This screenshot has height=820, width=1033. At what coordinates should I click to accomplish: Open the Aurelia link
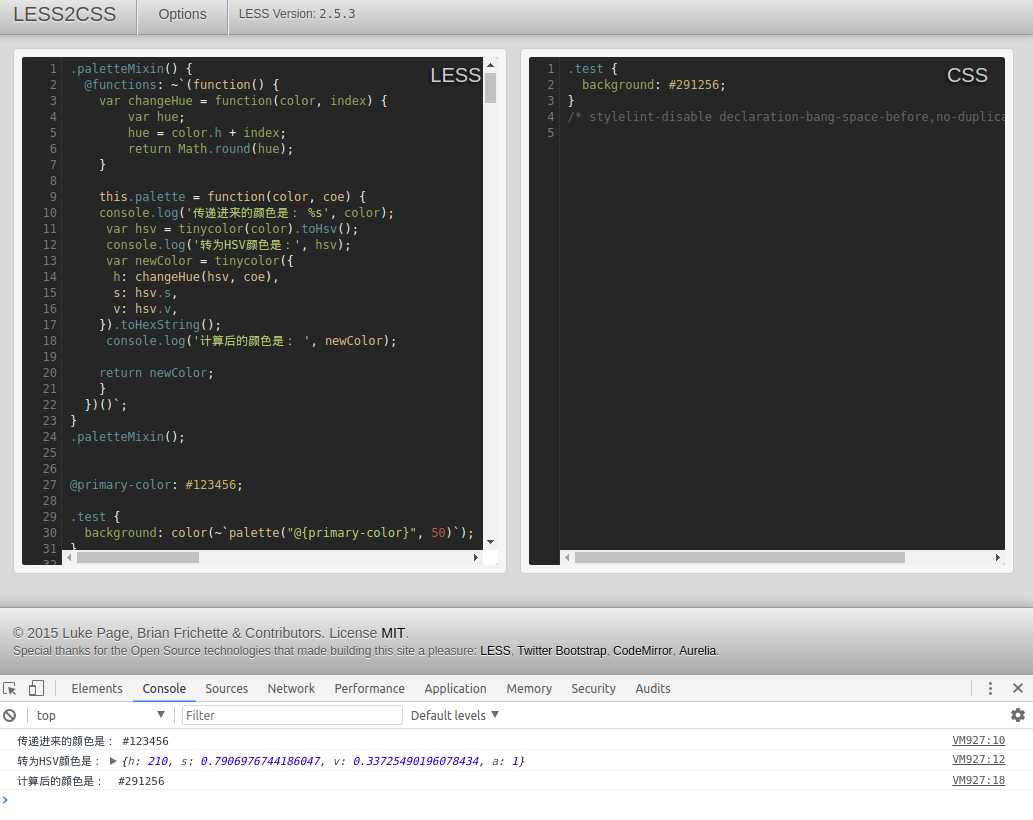click(x=698, y=651)
